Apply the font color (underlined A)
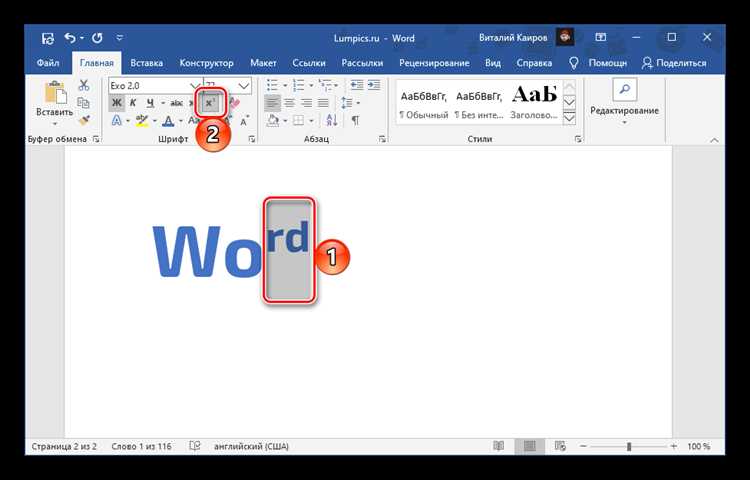Viewport: 750px width, 480px height. click(168, 120)
